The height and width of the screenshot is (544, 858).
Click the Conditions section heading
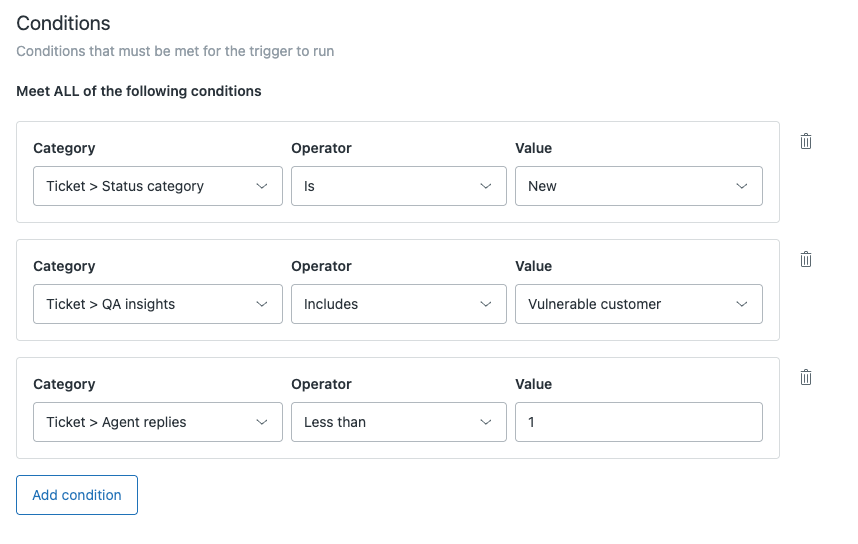click(63, 23)
